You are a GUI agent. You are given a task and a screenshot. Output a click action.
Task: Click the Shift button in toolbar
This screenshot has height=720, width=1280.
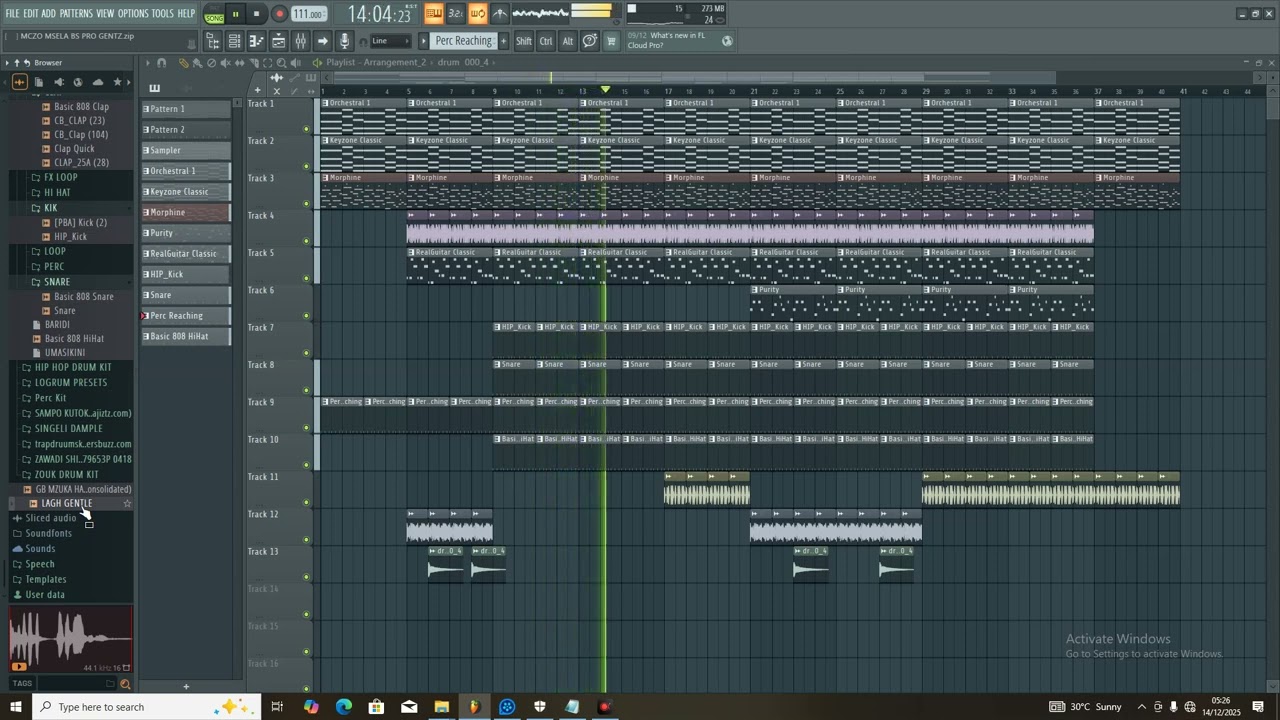(x=524, y=41)
